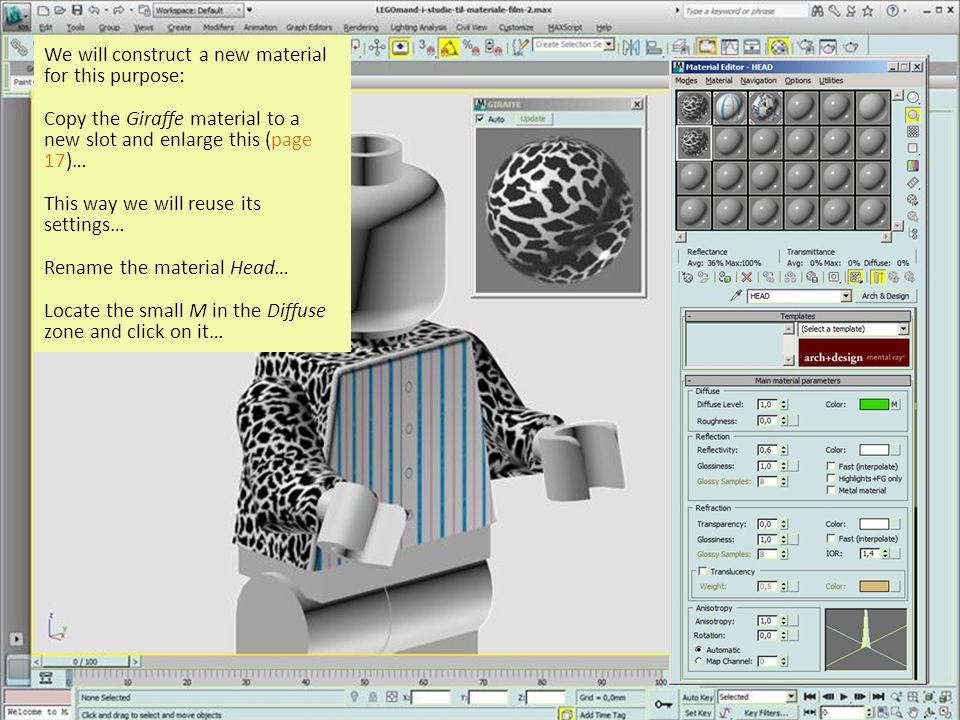960x720 pixels.
Task: Click the favorites star icon in title bar
Action: pos(868,10)
